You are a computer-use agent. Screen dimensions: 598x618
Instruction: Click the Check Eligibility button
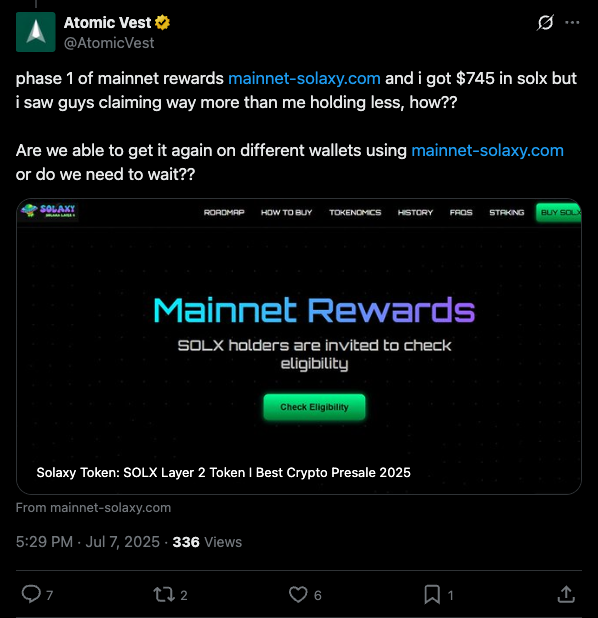(x=314, y=407)
